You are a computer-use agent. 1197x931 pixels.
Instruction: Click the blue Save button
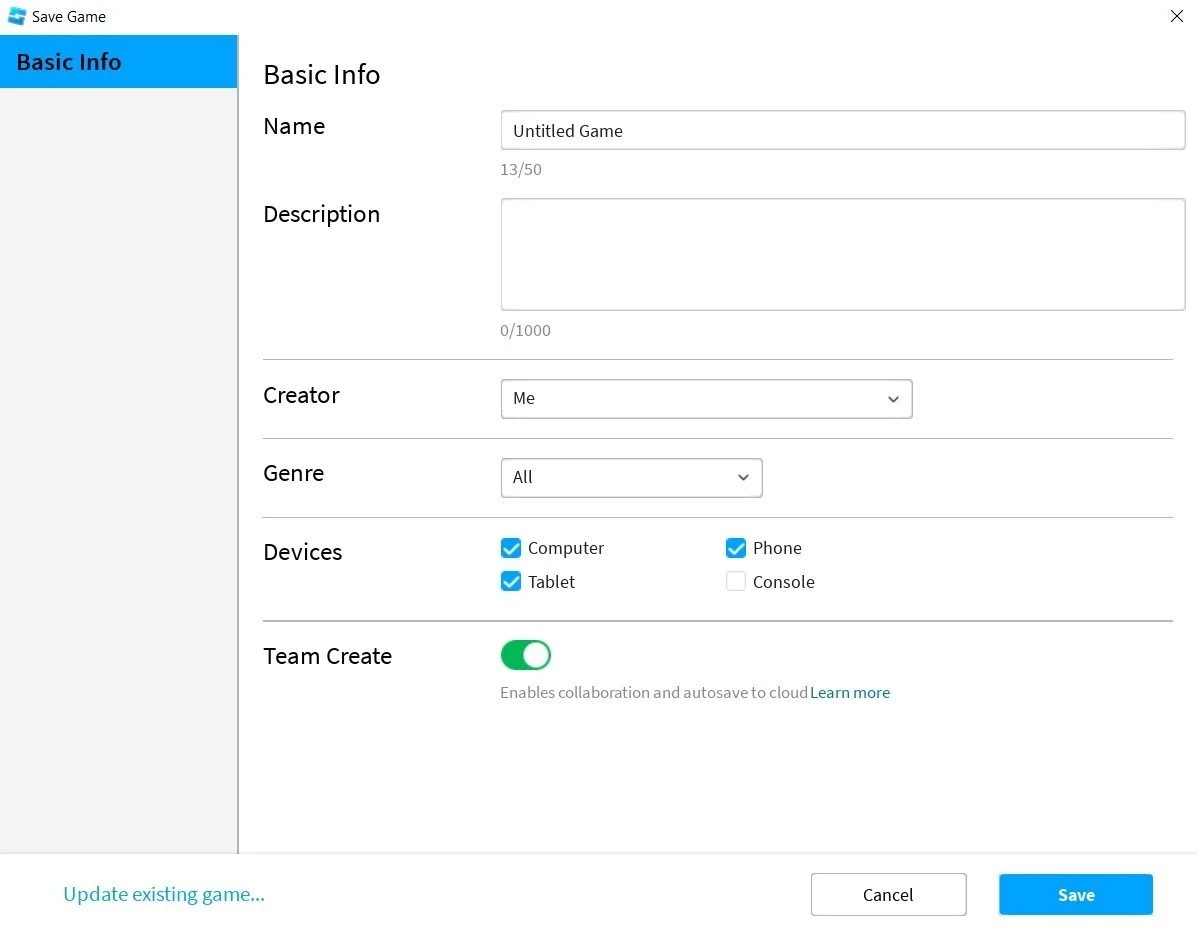tap(1076, 894)
